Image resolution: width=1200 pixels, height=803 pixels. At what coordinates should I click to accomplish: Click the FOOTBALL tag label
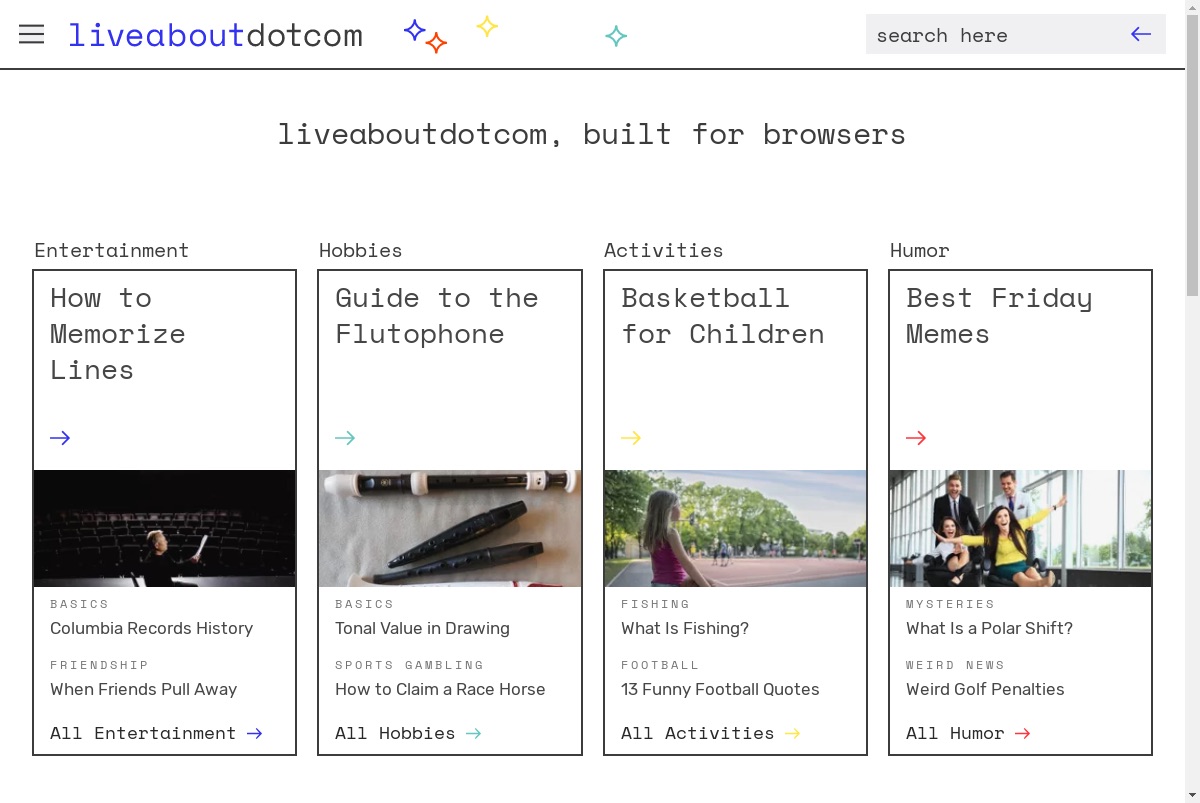point(660,665)
